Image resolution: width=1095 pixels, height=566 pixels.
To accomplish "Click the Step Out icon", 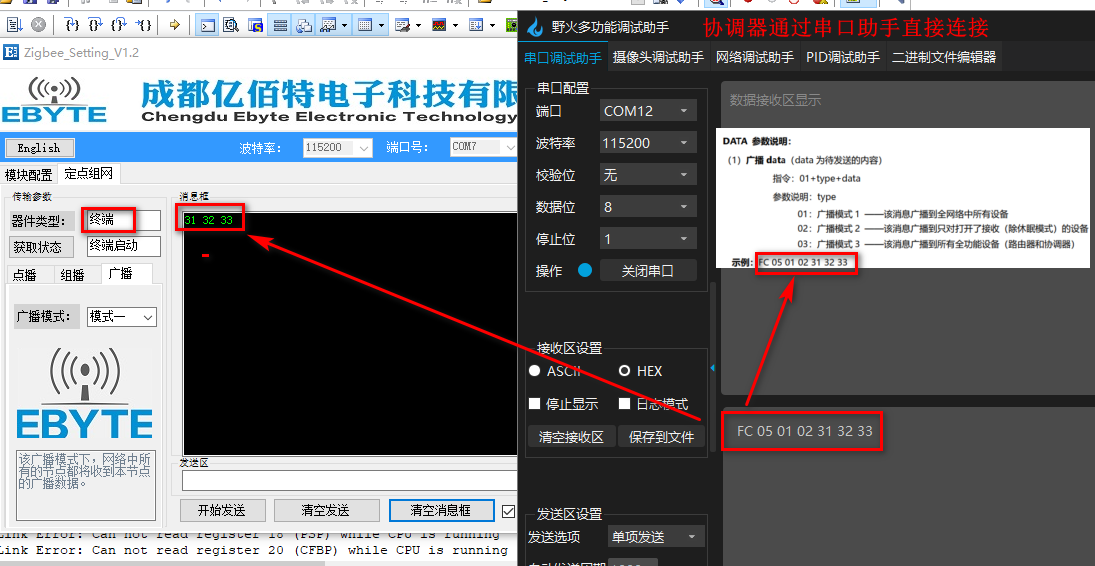I will (x=119, y=26).
